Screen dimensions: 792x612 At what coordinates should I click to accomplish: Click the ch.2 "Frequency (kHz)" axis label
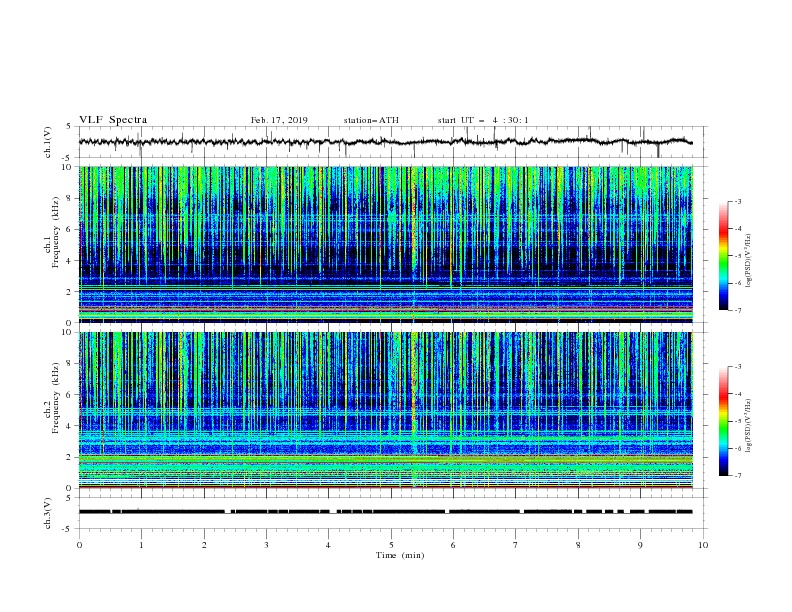click(x=56, y=398)
